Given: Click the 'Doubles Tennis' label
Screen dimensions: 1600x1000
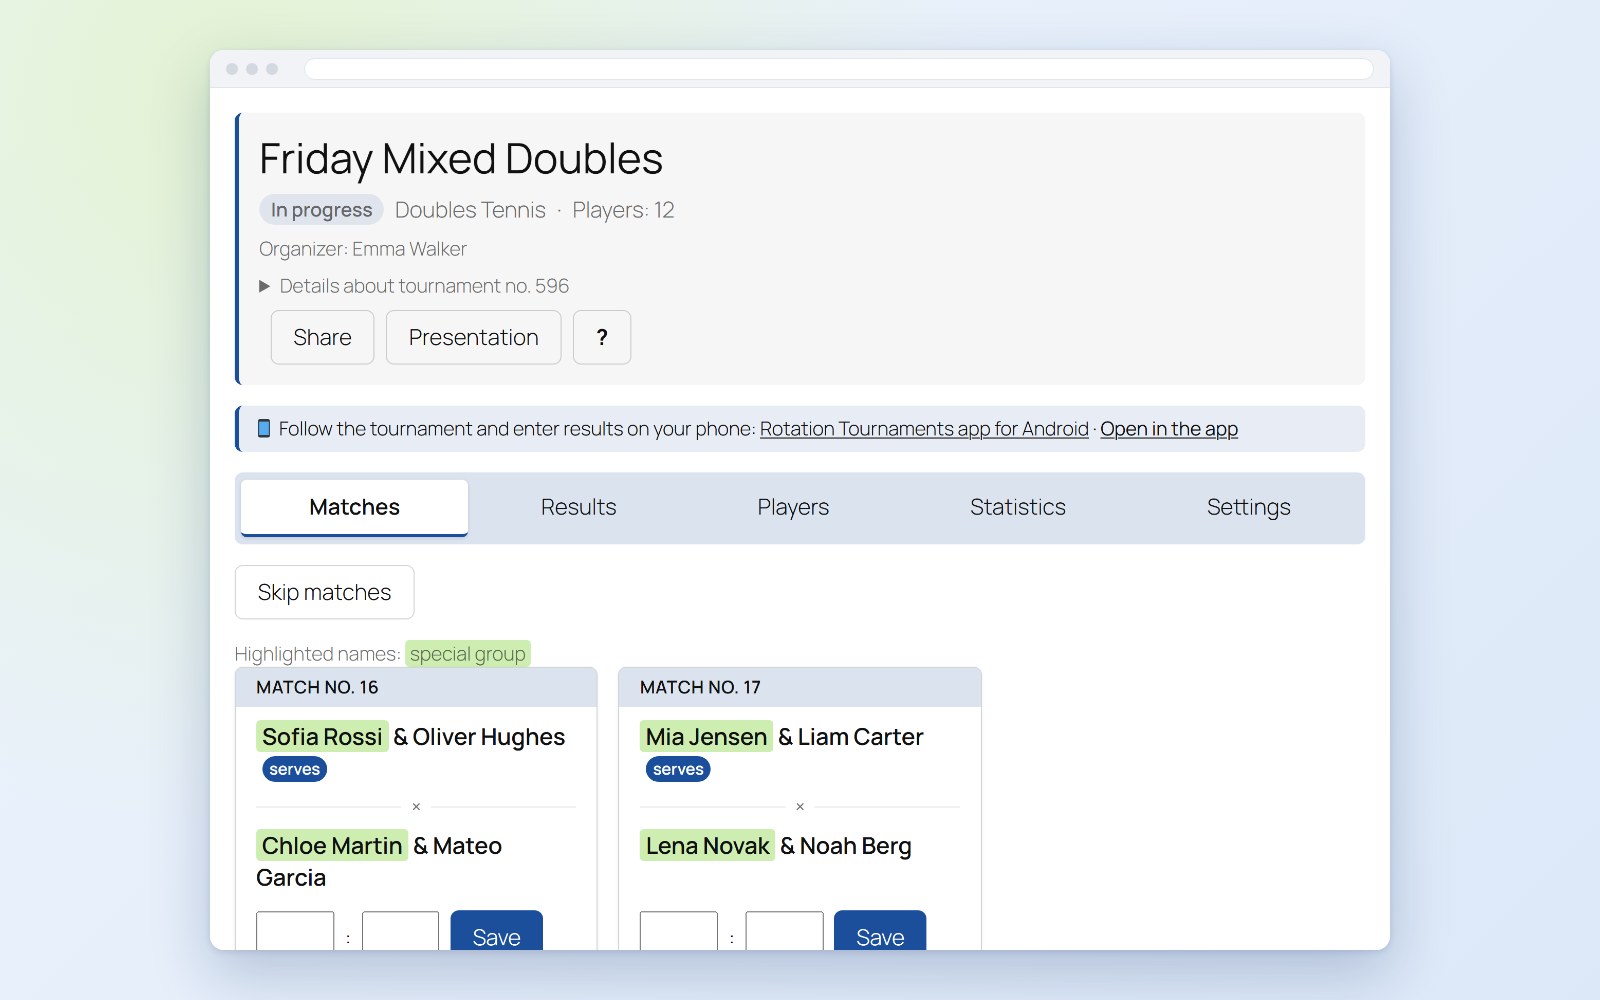Looking at the screenshot, I should tap(470, 210).
